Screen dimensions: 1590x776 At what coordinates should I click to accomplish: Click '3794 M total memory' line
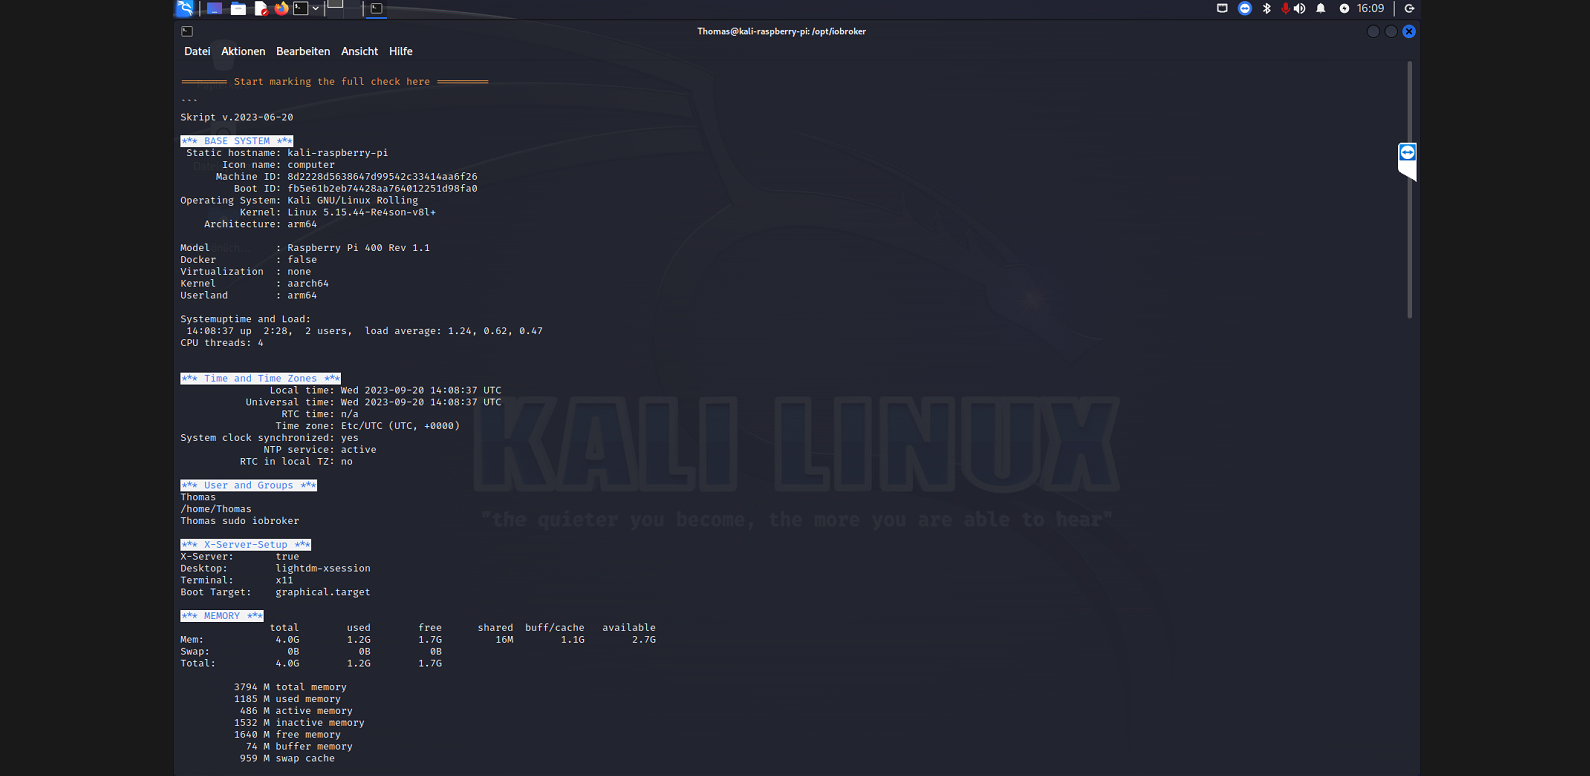(290, 688)
